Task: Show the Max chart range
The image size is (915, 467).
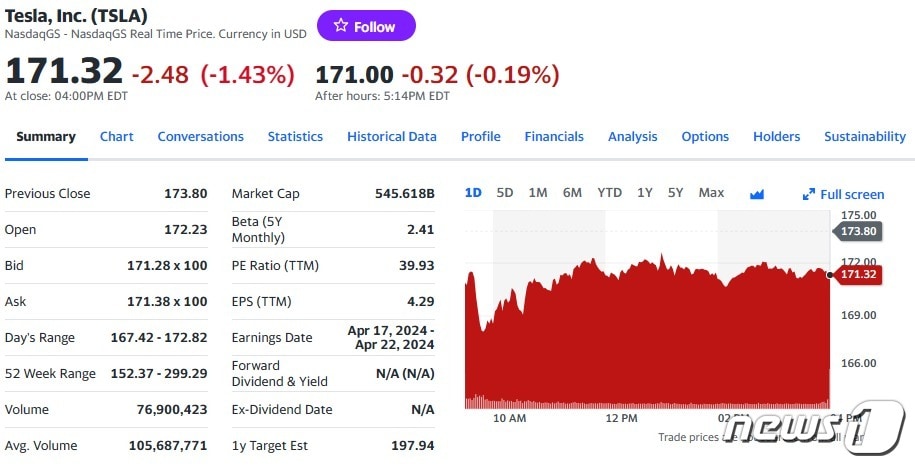Action: [x=711, y=193]
